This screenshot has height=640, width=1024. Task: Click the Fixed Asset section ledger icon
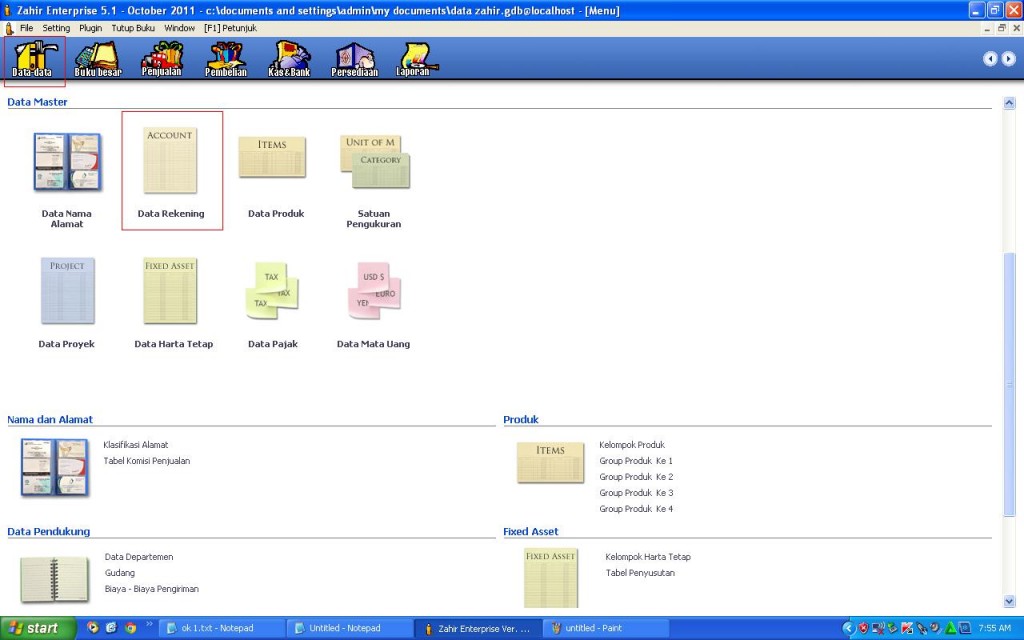point(551,577)
